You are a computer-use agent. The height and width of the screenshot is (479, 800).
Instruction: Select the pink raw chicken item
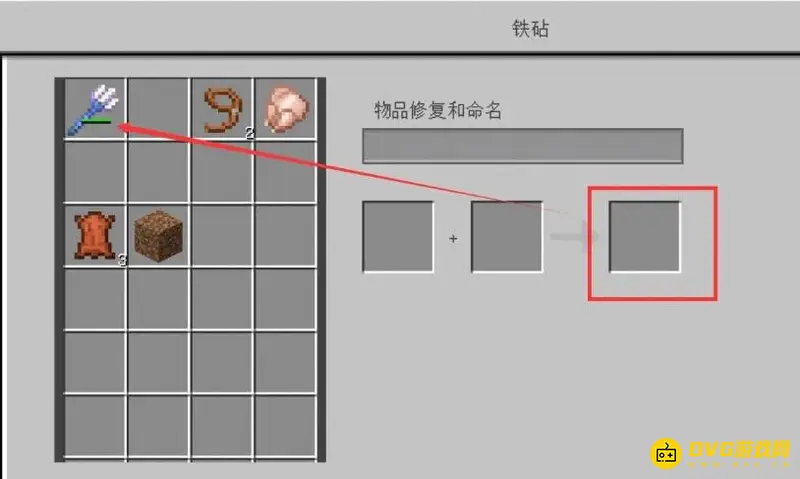click(286, 109)
